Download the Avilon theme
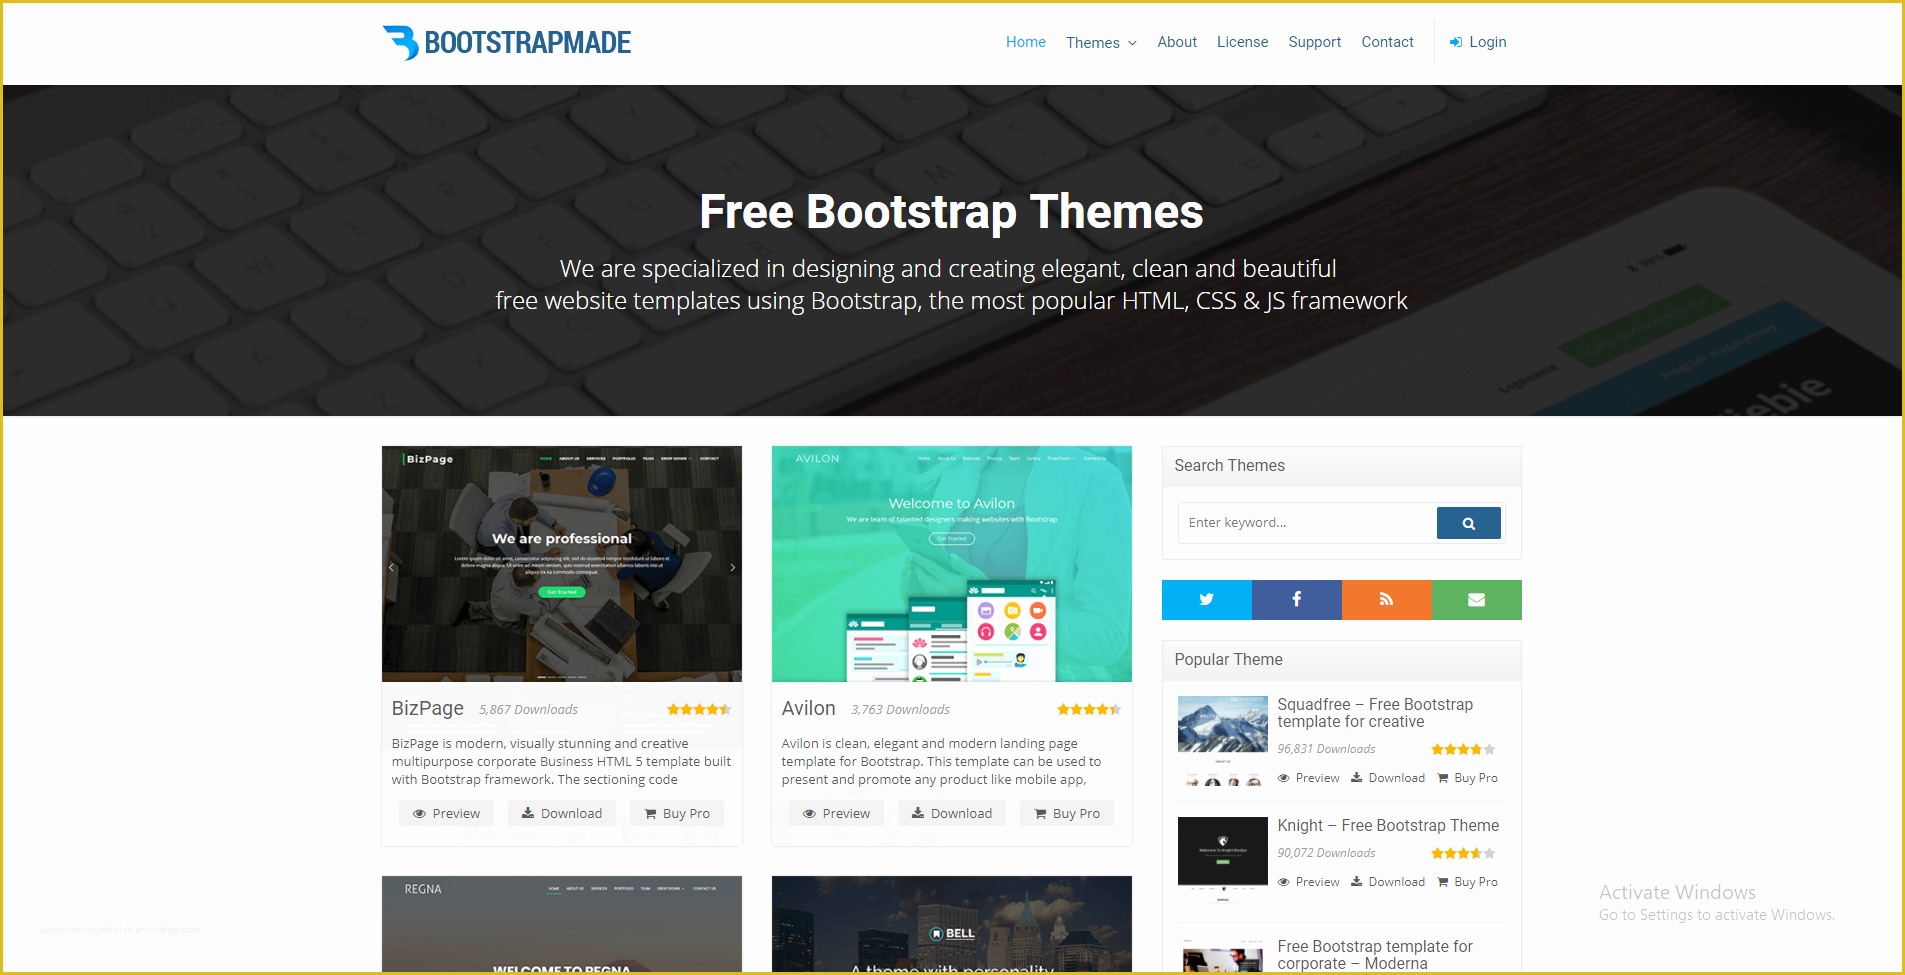The width and height of the screenshot is (1905, 975). (x=951, y=813)
